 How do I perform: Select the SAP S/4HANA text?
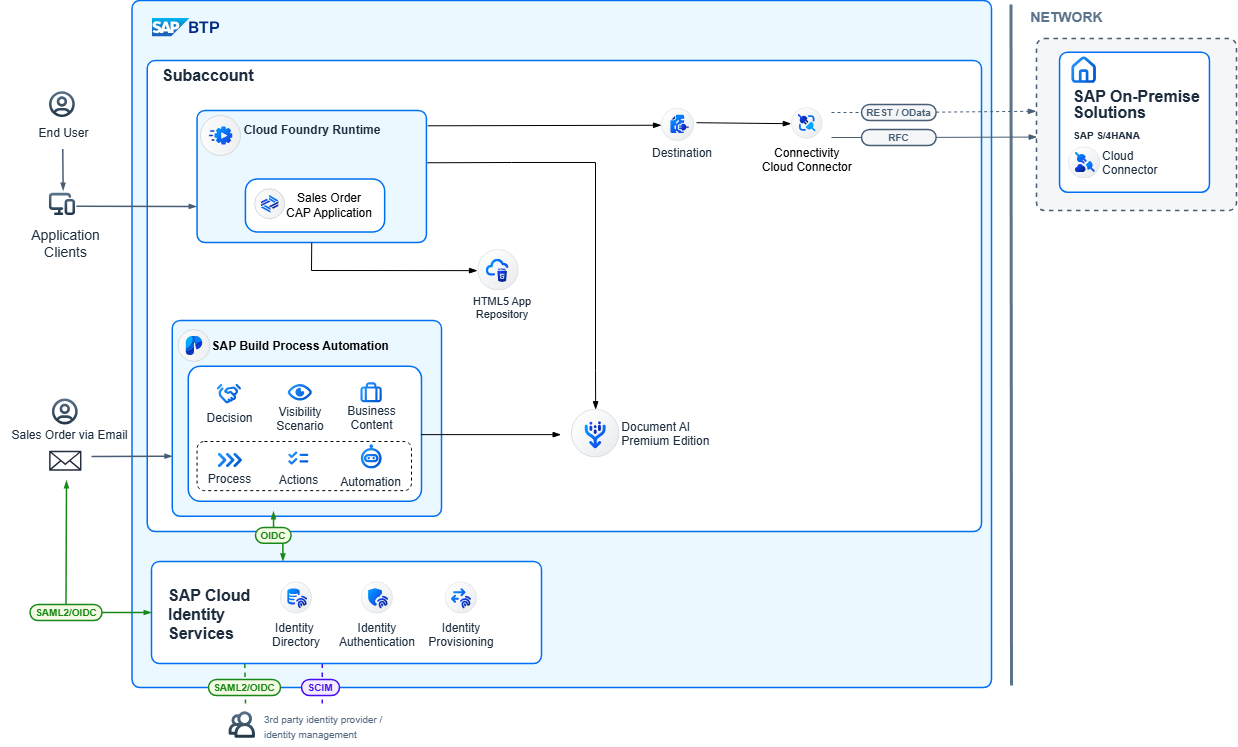1107,135
